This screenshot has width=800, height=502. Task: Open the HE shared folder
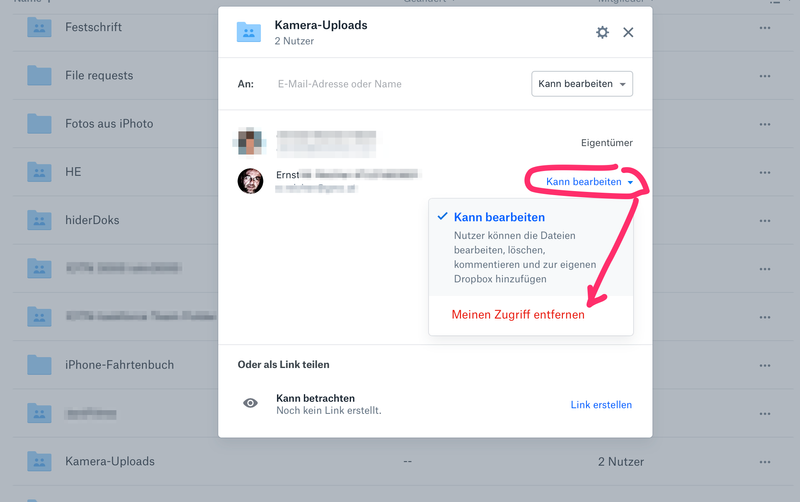(73, 172)
